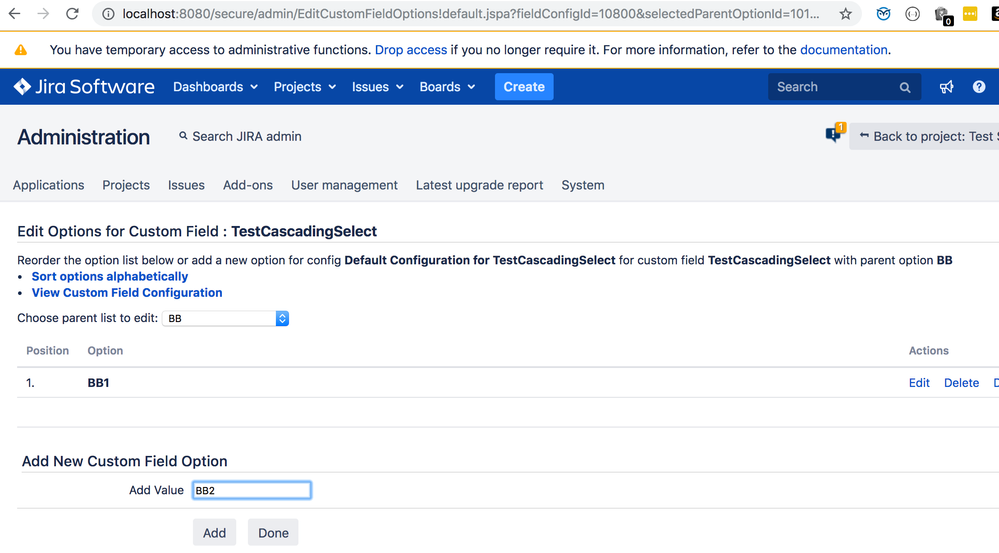The height and width of the screenshot is (553, 999).
Task: Click the Administration heading
Action: (83, 137)
